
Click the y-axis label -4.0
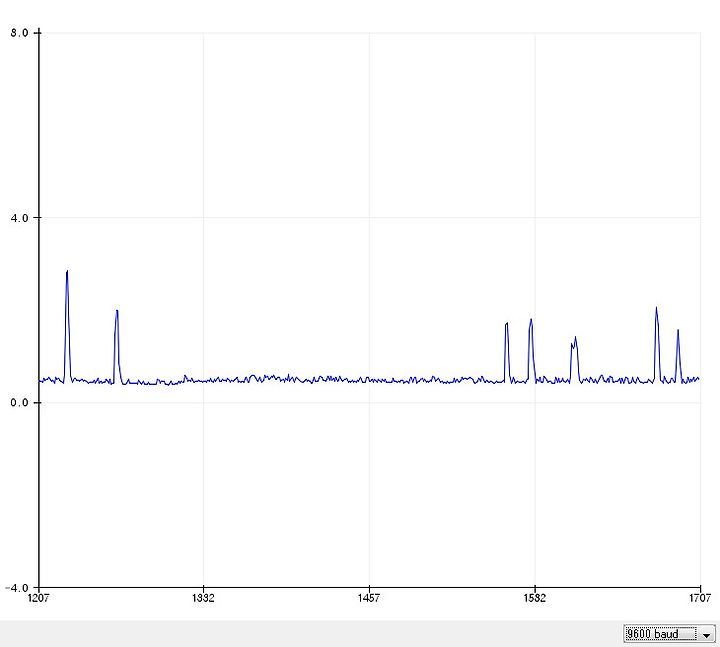pos(17,588)
